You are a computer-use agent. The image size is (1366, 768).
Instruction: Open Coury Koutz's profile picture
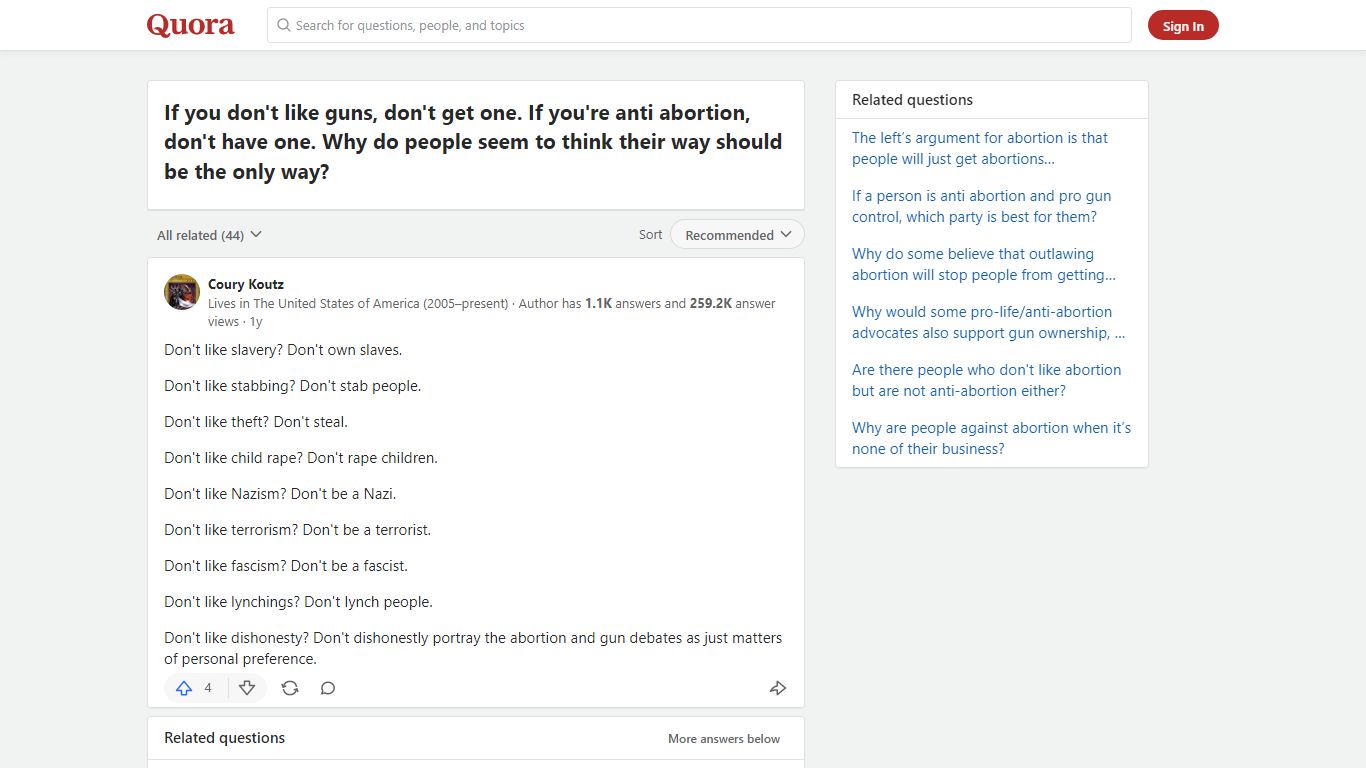(x=182, y=292)
